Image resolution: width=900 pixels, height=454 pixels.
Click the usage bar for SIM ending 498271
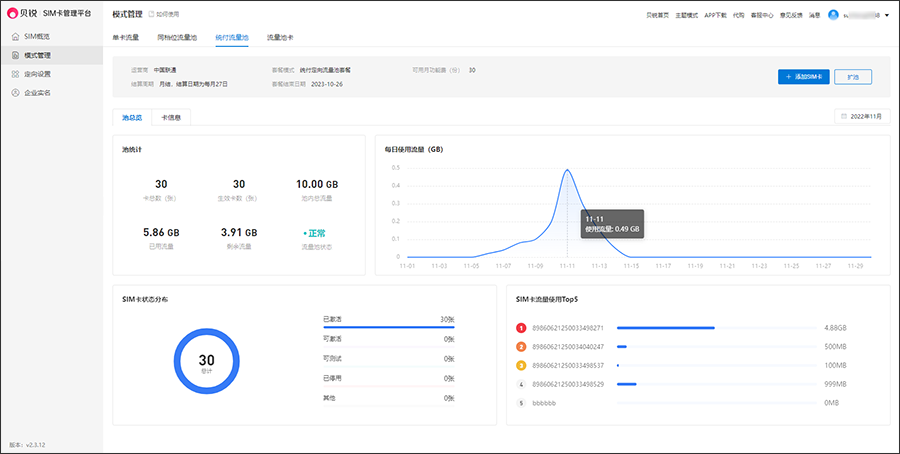pos(716,328)
